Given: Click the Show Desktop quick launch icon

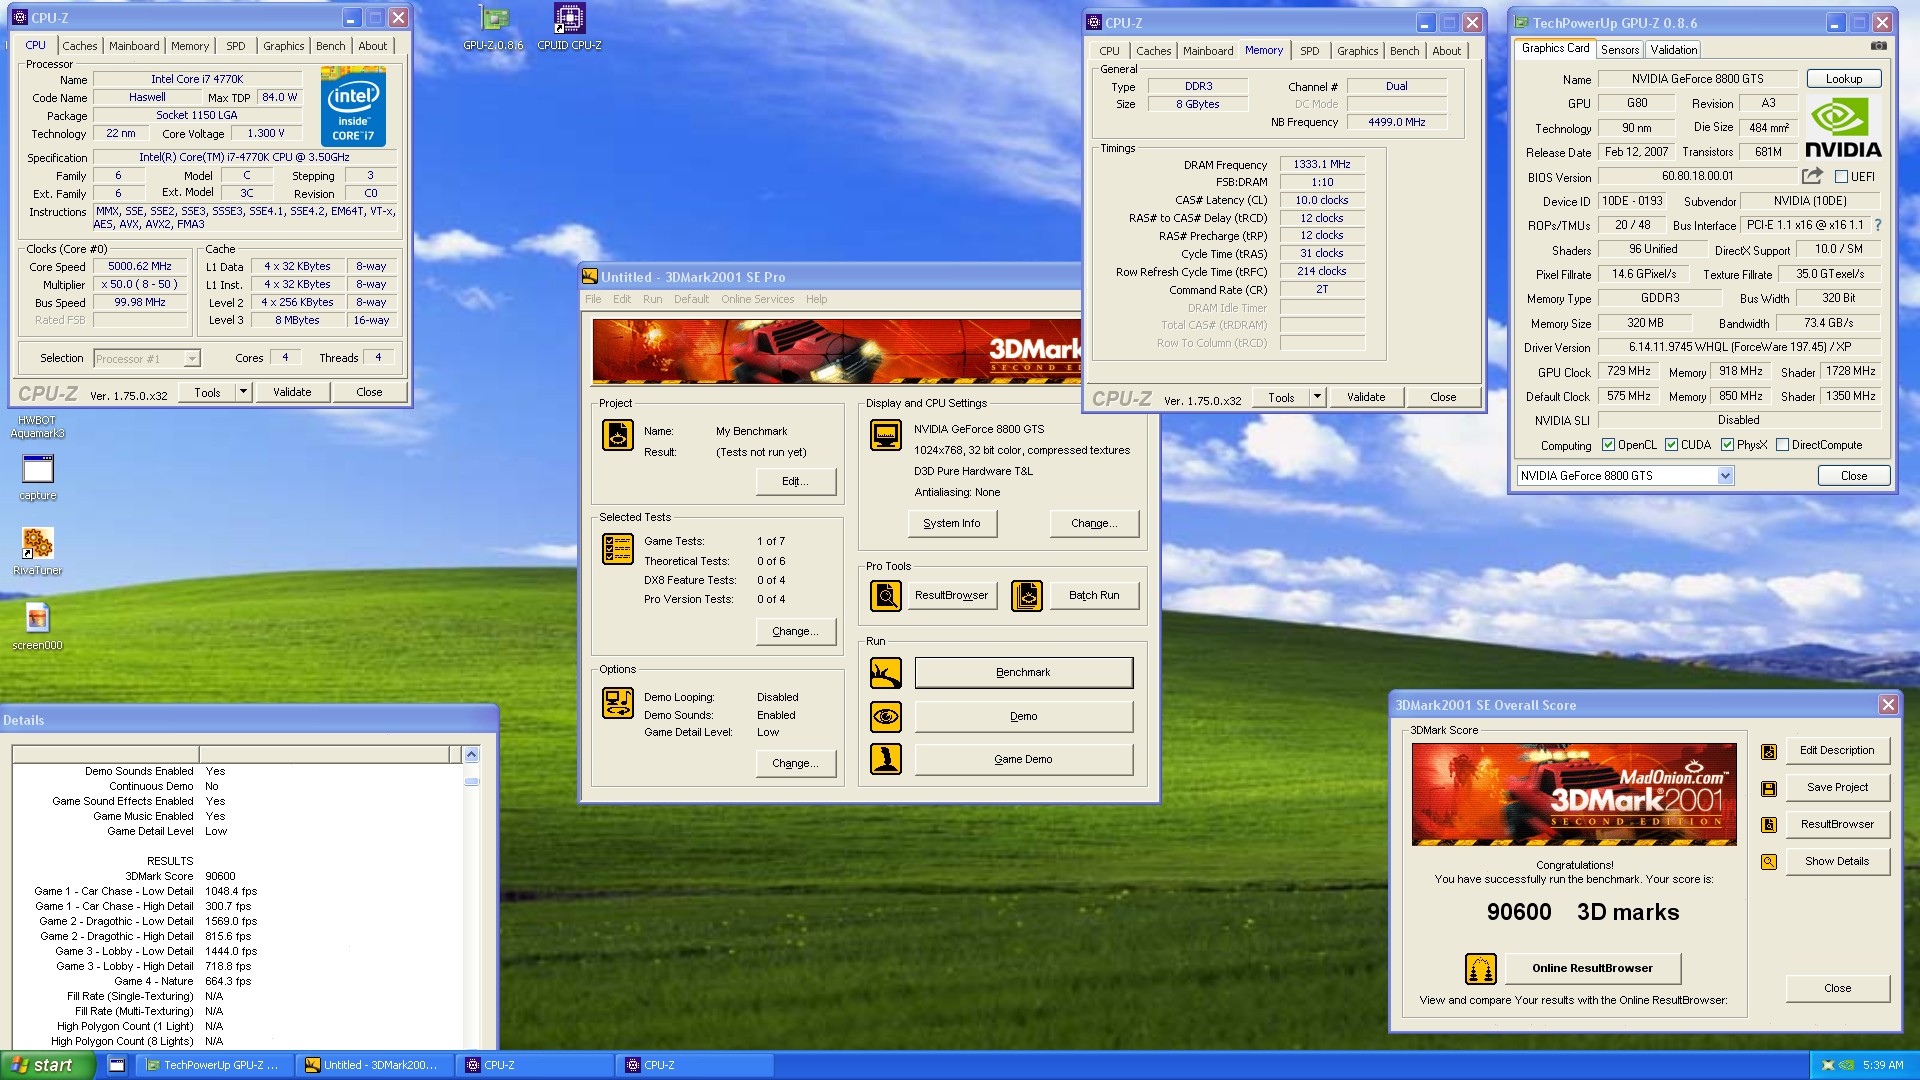Looking at the screenshot, I should point(117,1065).
